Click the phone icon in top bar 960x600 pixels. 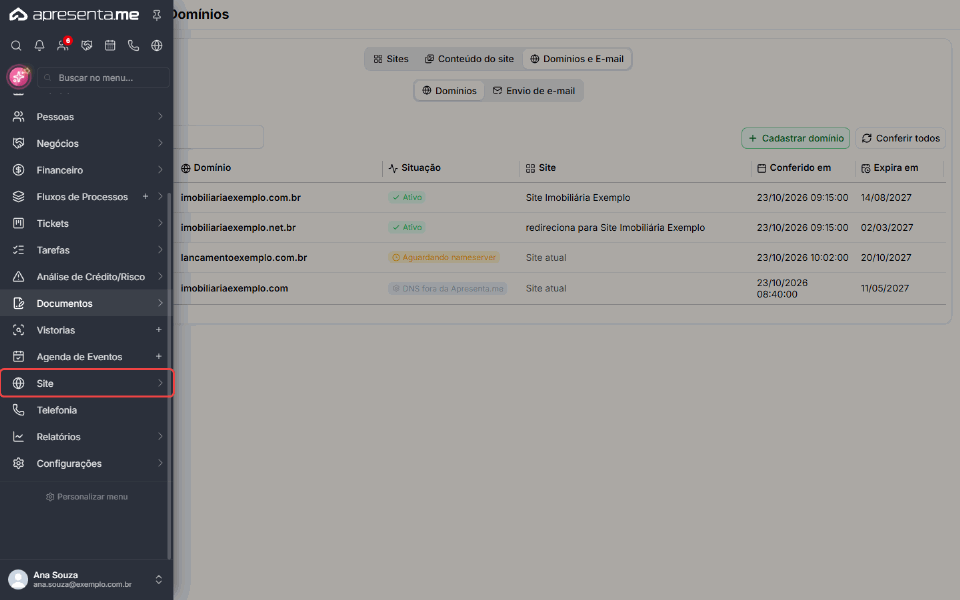pyautogui.click(x=133, y=45)
